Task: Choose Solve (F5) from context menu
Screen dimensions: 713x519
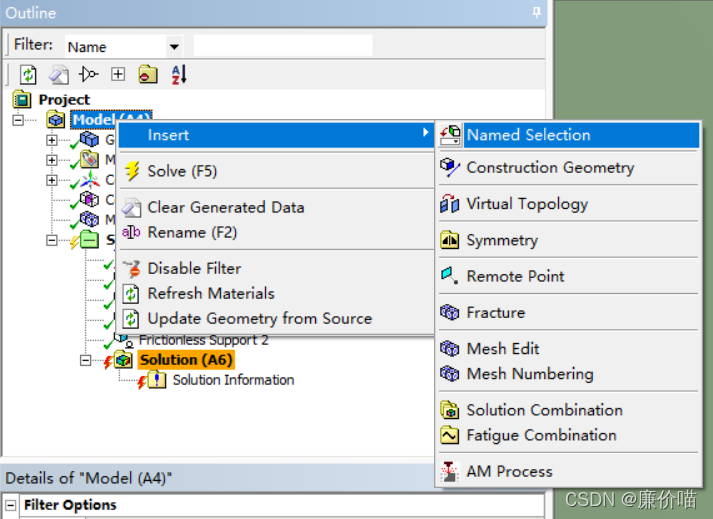Action: tap(276, 171)
